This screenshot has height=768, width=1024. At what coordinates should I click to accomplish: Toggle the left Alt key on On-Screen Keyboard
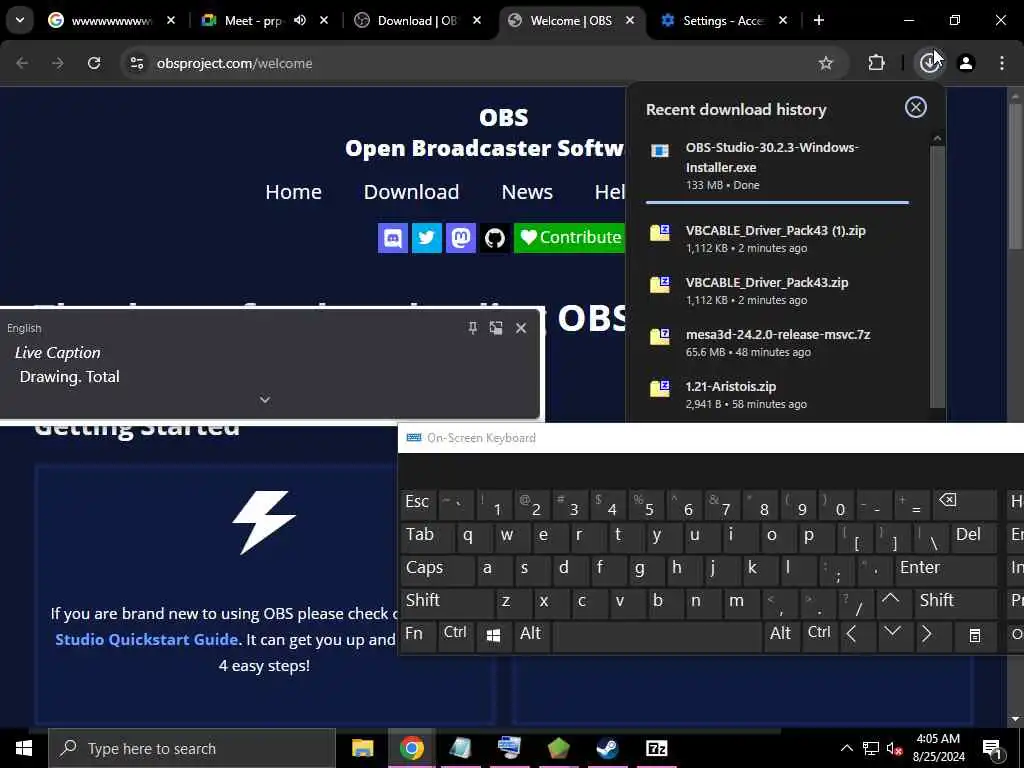[x=531, y=634]
